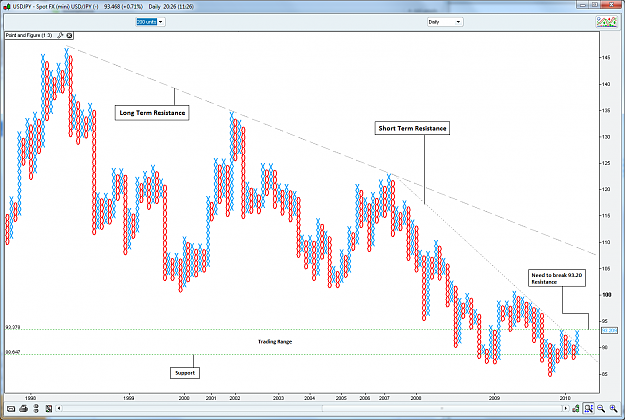Image resolution: width=625 pixels, height=420 pixels.
Task: Toggle the auto-fit zoom magnifier with blue arrows
Action: (588, 408)
